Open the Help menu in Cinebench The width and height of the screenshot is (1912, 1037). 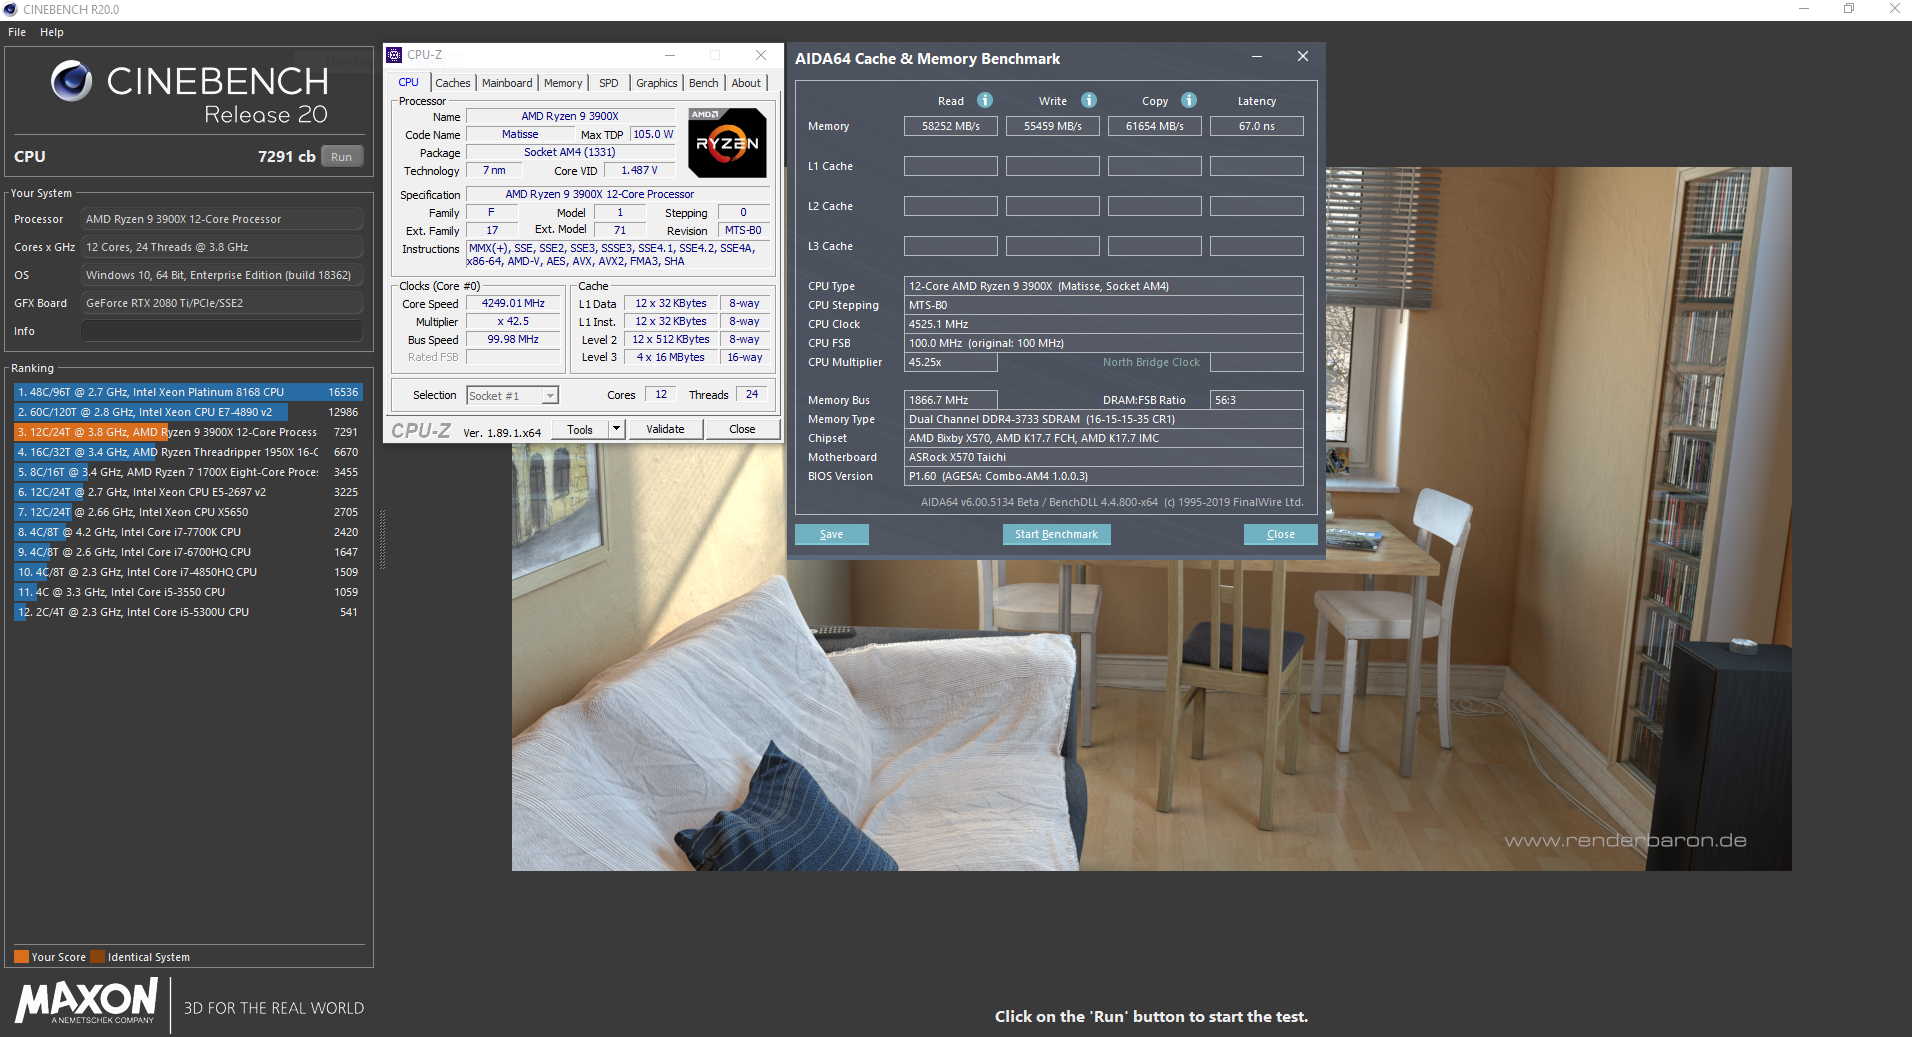(x=52, y=32)
